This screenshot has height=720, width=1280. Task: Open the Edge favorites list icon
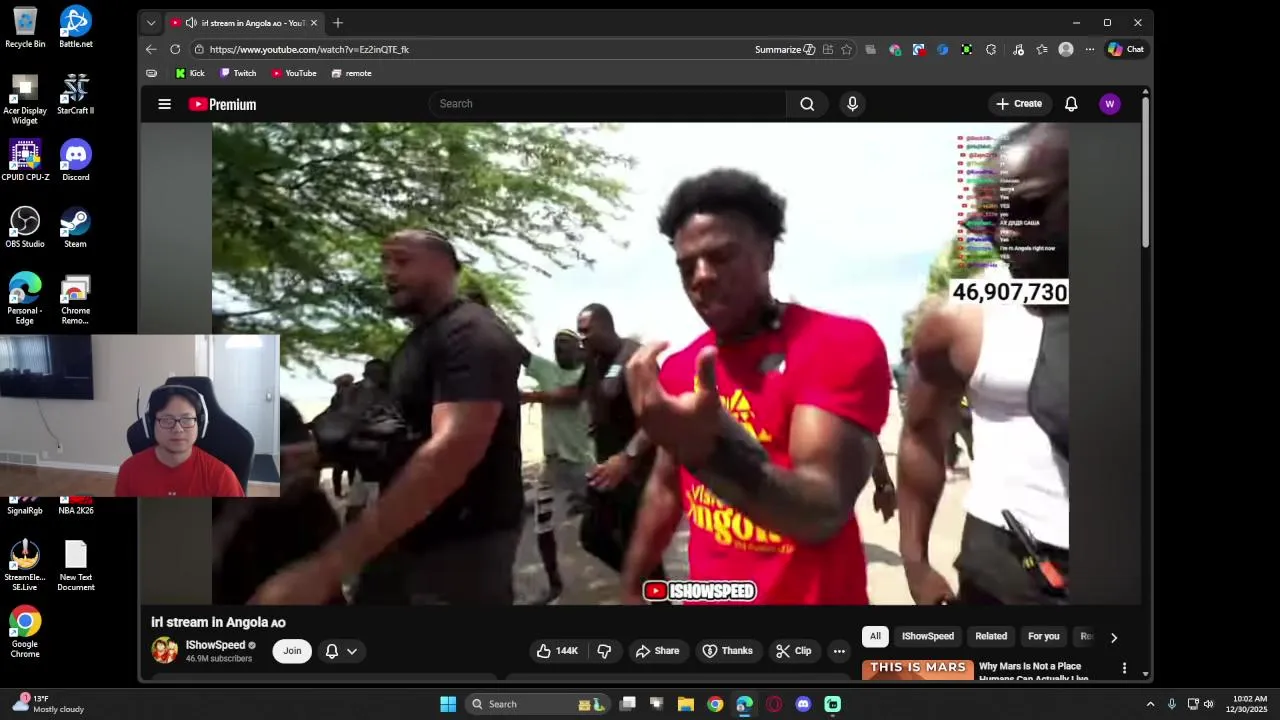[1042, 49]
